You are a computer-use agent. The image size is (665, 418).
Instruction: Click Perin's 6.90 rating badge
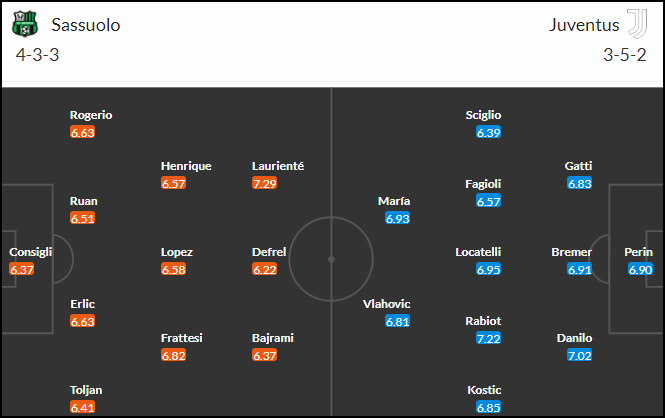pos(640,269)
